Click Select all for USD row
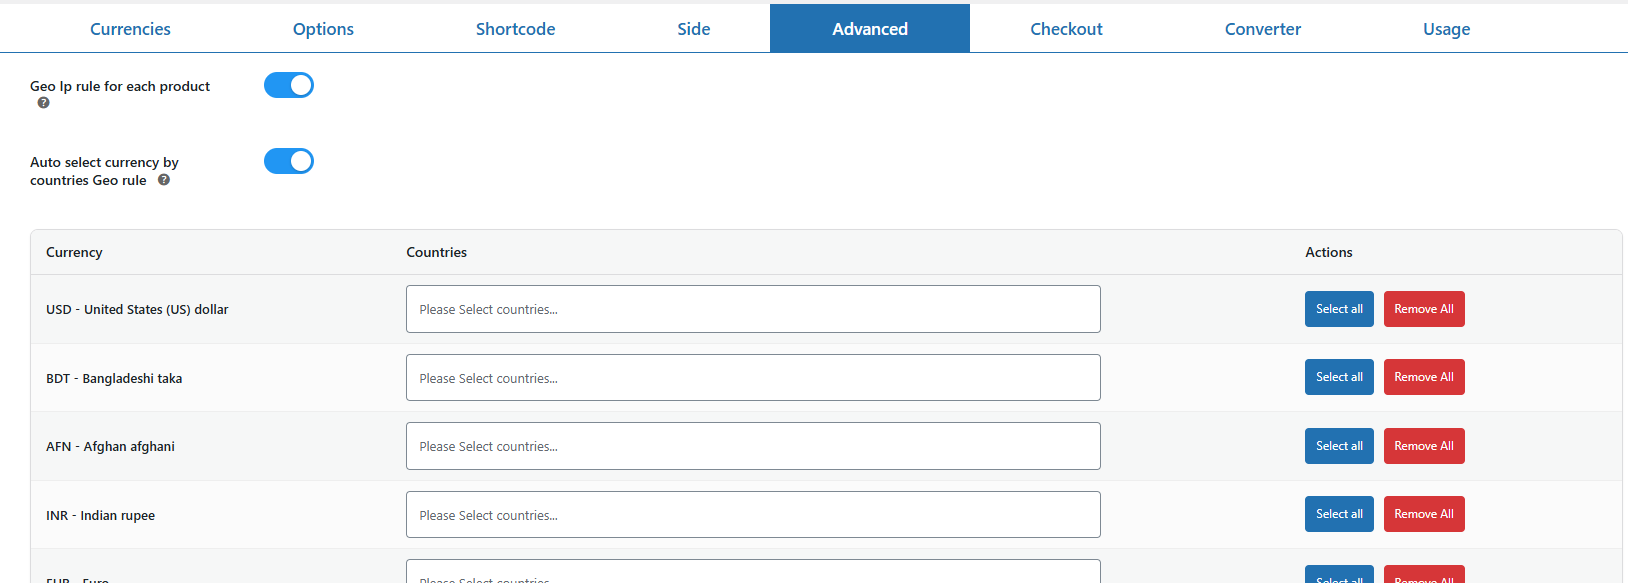Image resolution: width=1628 pixels, height=583 pixels. [1339, 309]
